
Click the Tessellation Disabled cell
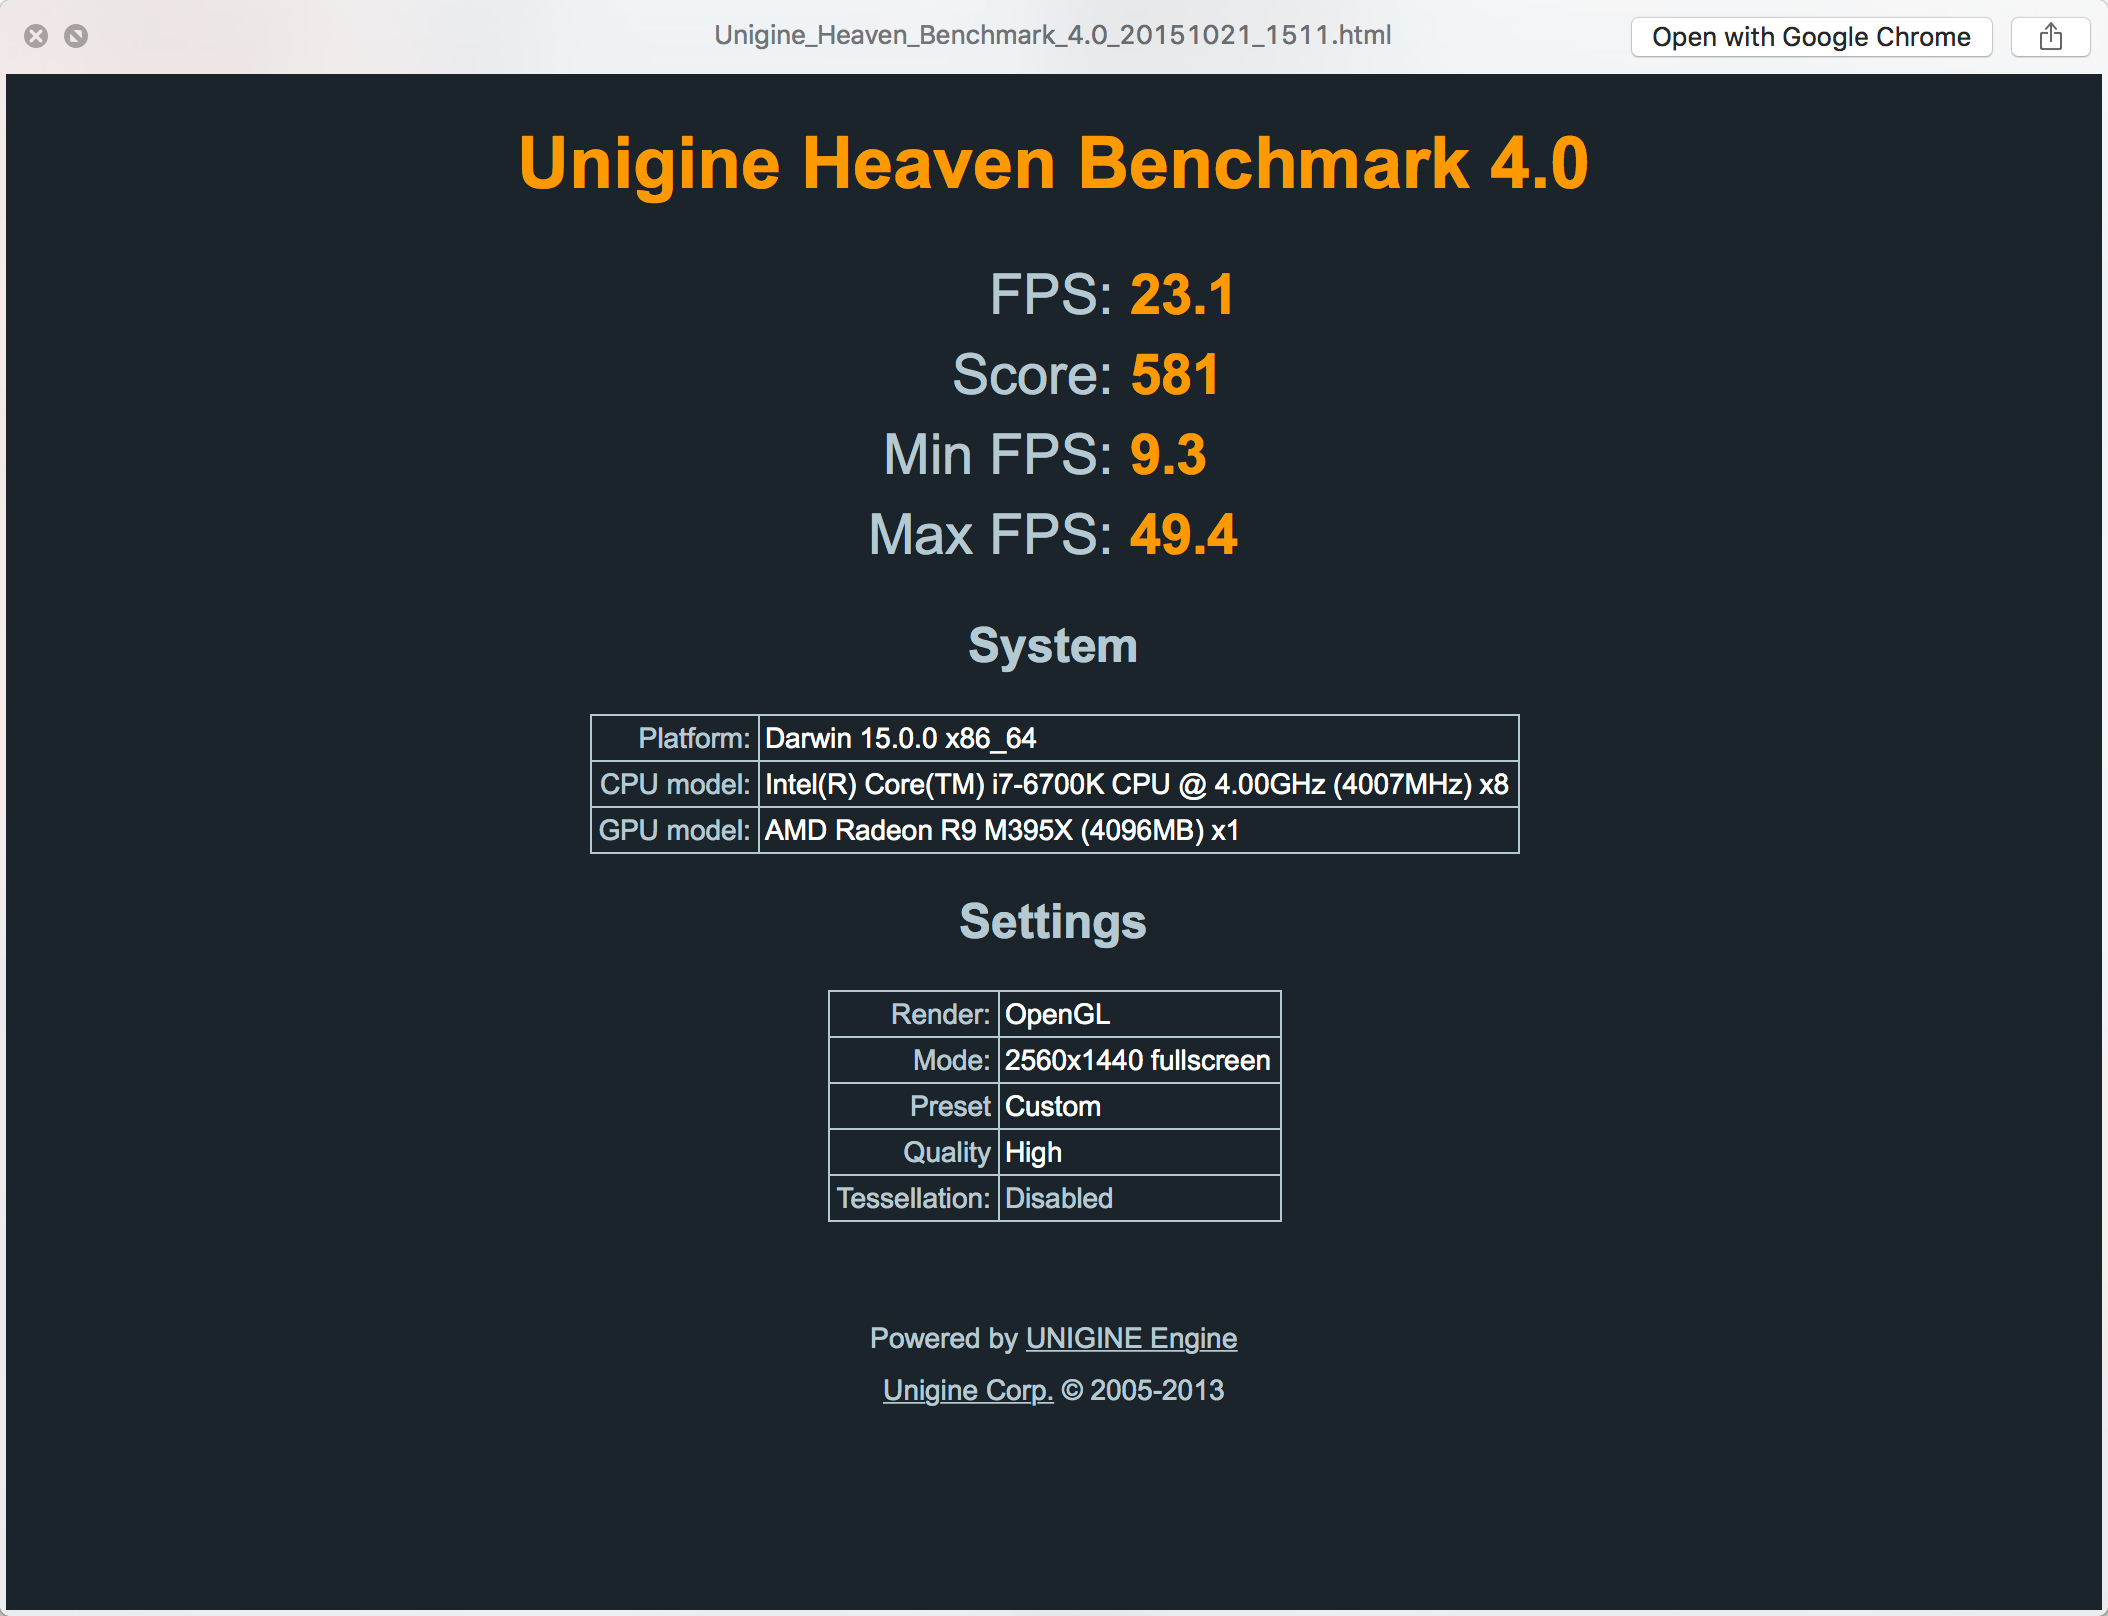click(1138, 1198)
